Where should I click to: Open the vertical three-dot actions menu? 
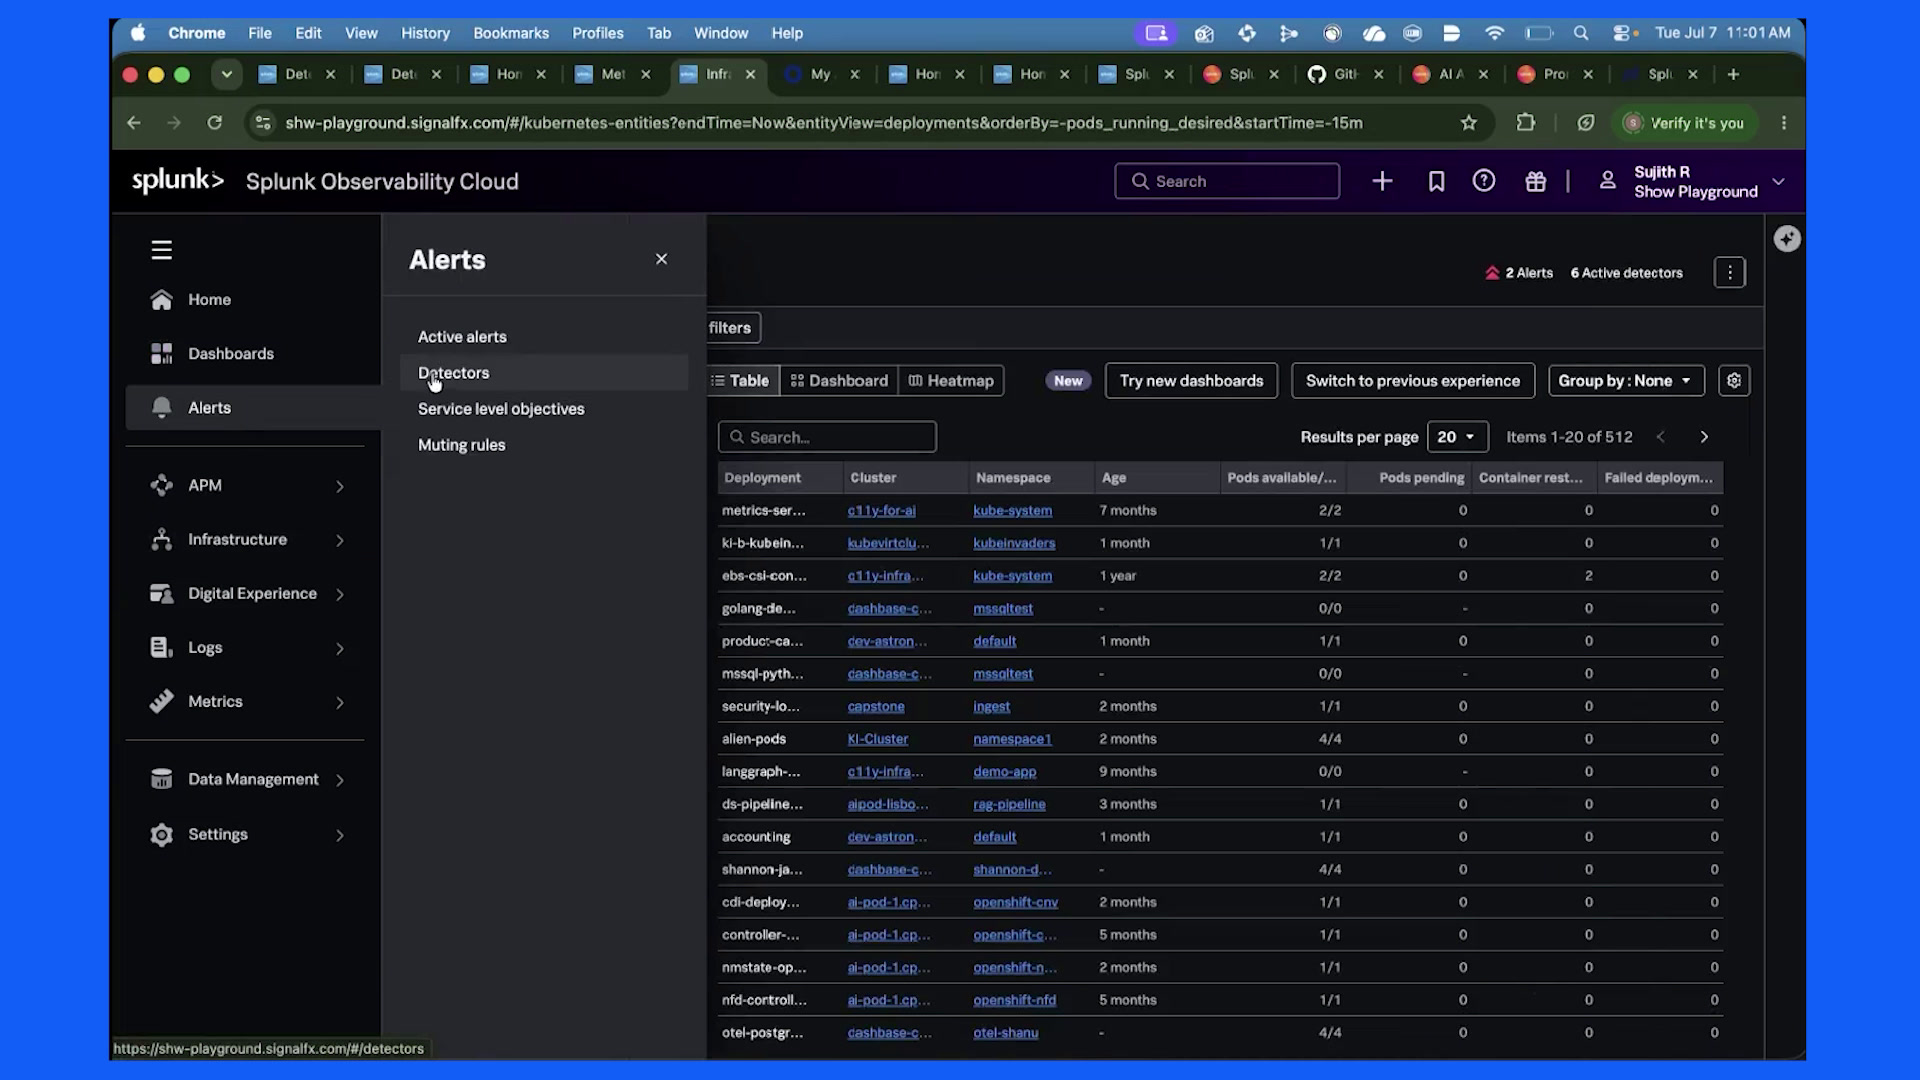pyautogui.click(x=1730, y=273)
